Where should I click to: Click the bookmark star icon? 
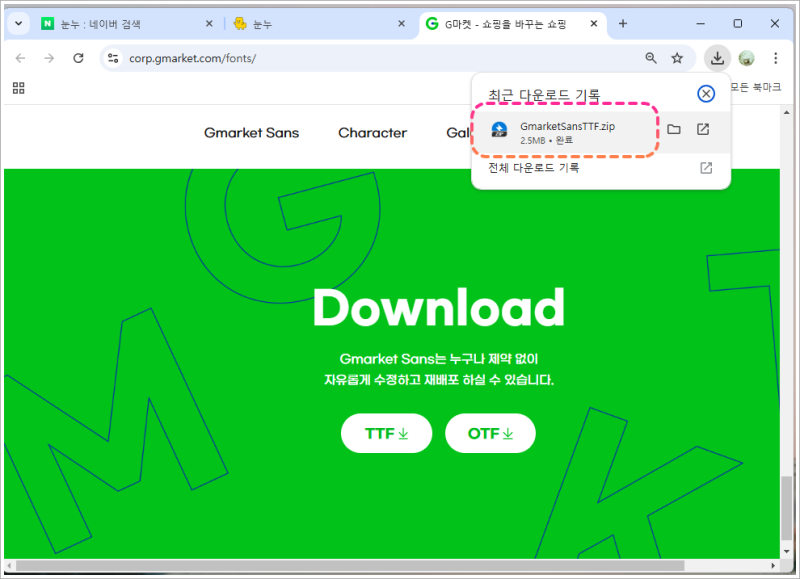click(x=679, y=58)
